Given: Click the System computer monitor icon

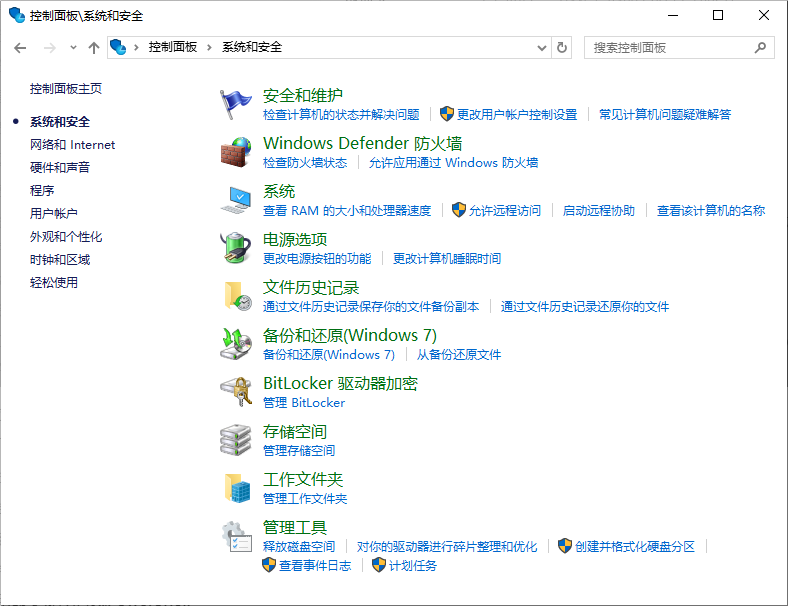Looking at the screenshot, I should (x=236, y=200).
